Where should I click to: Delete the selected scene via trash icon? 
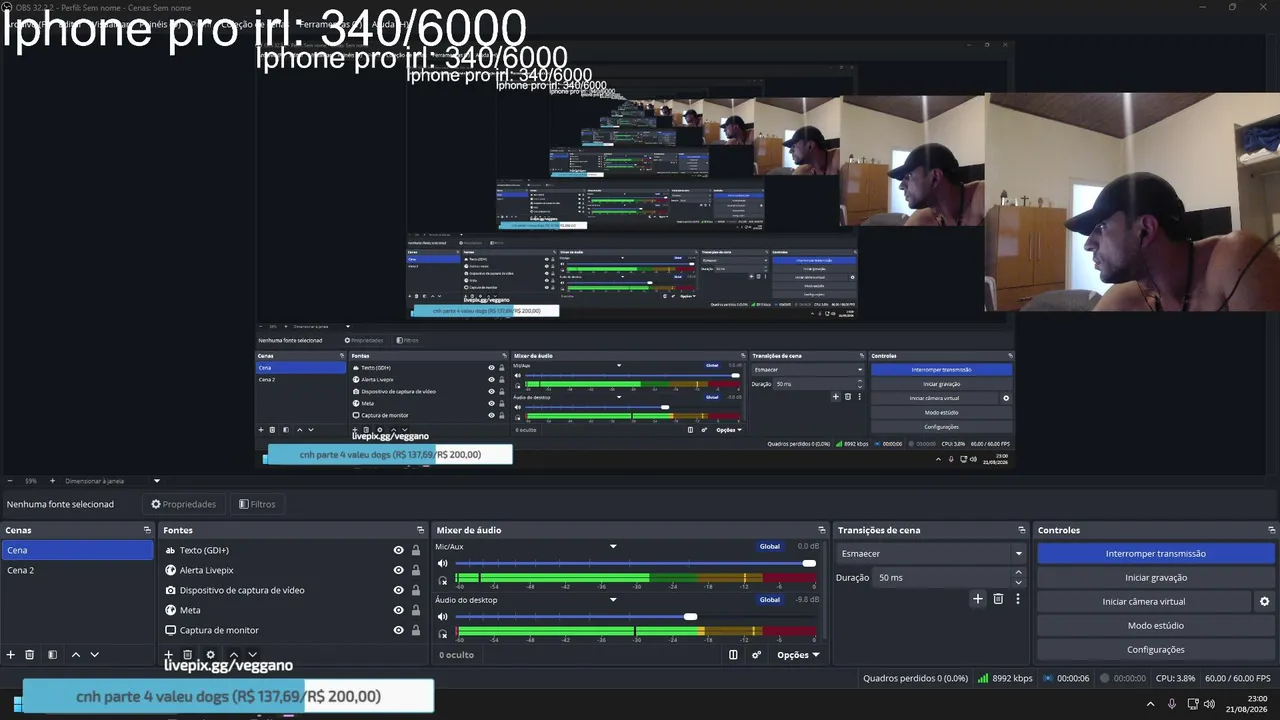pyautogui.click(x=30, y=655)
